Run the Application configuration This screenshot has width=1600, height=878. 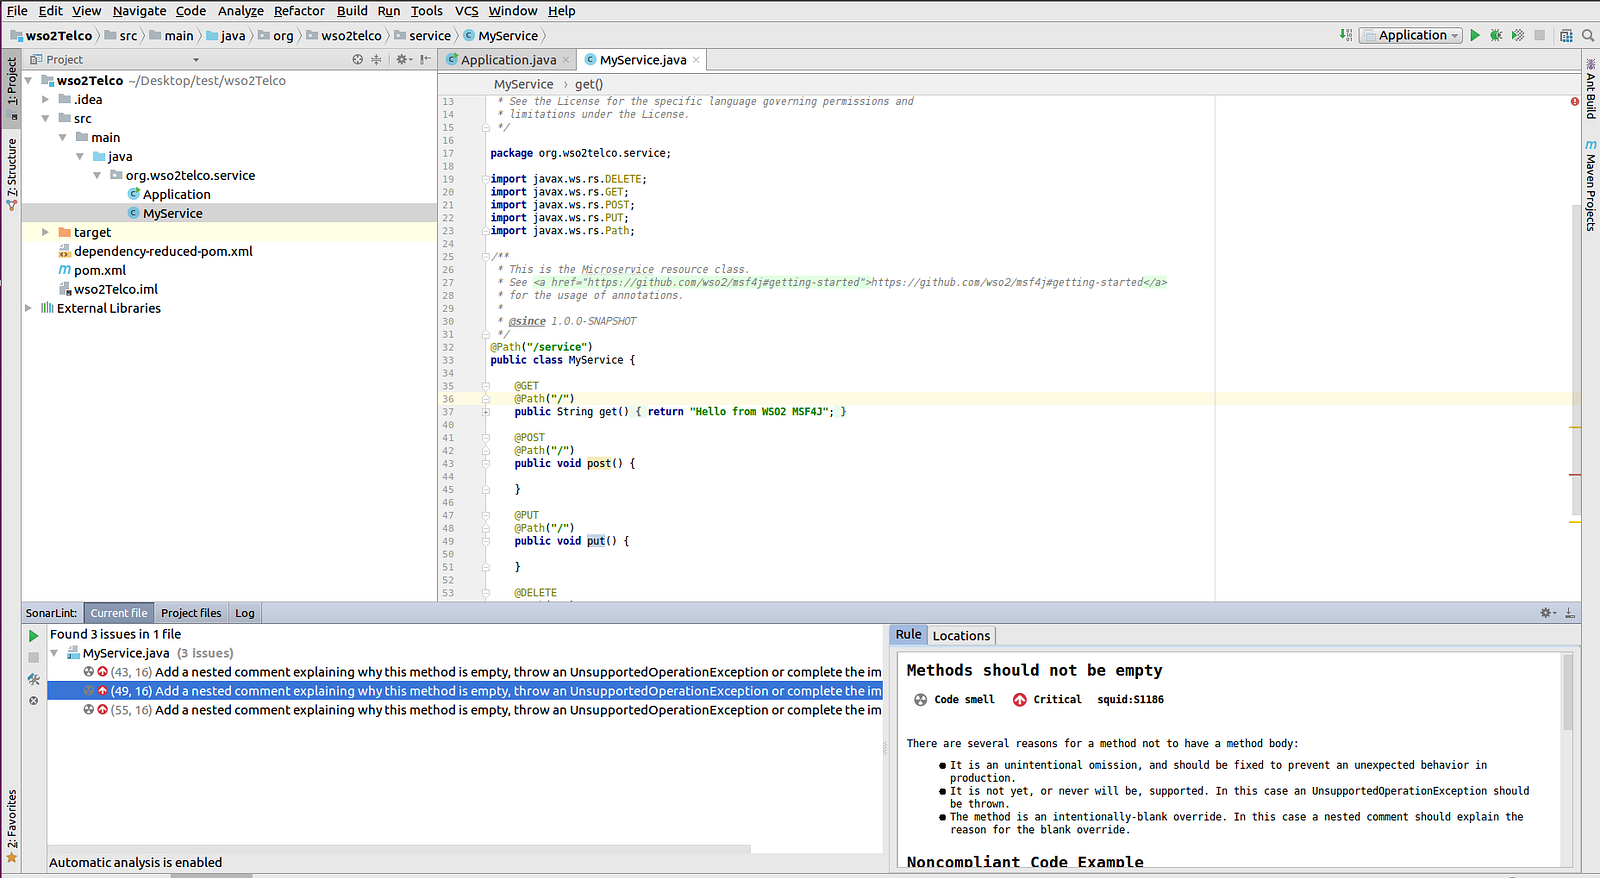1474,35
